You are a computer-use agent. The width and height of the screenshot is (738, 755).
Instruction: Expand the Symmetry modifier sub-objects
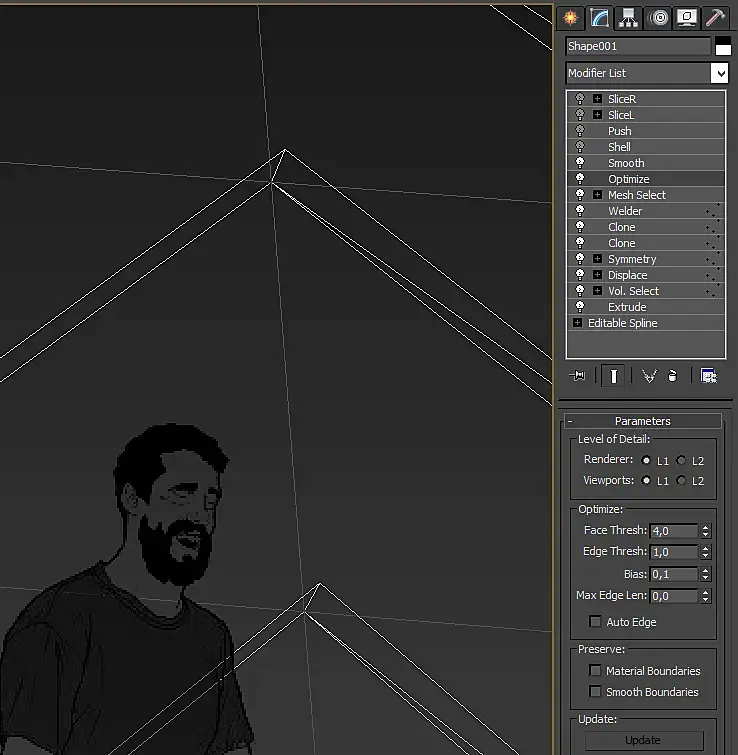point(597,259)
